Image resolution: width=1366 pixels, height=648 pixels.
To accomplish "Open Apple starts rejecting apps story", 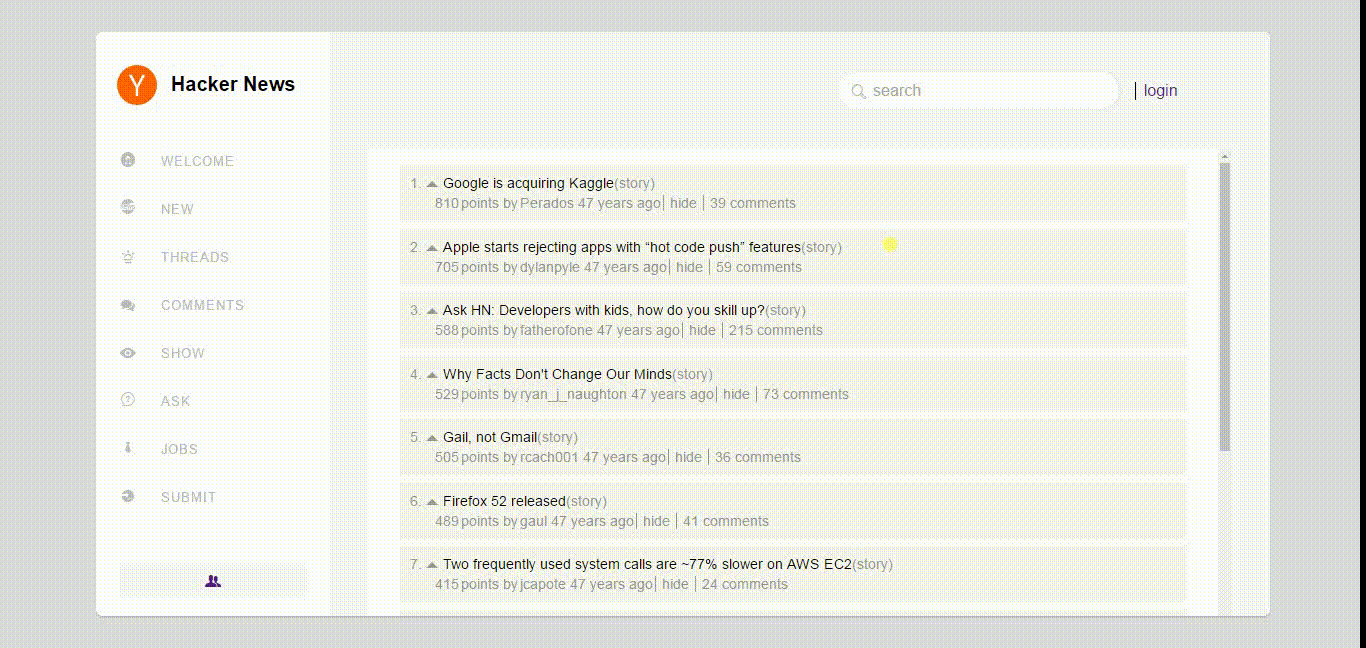I will coord(622,247).
